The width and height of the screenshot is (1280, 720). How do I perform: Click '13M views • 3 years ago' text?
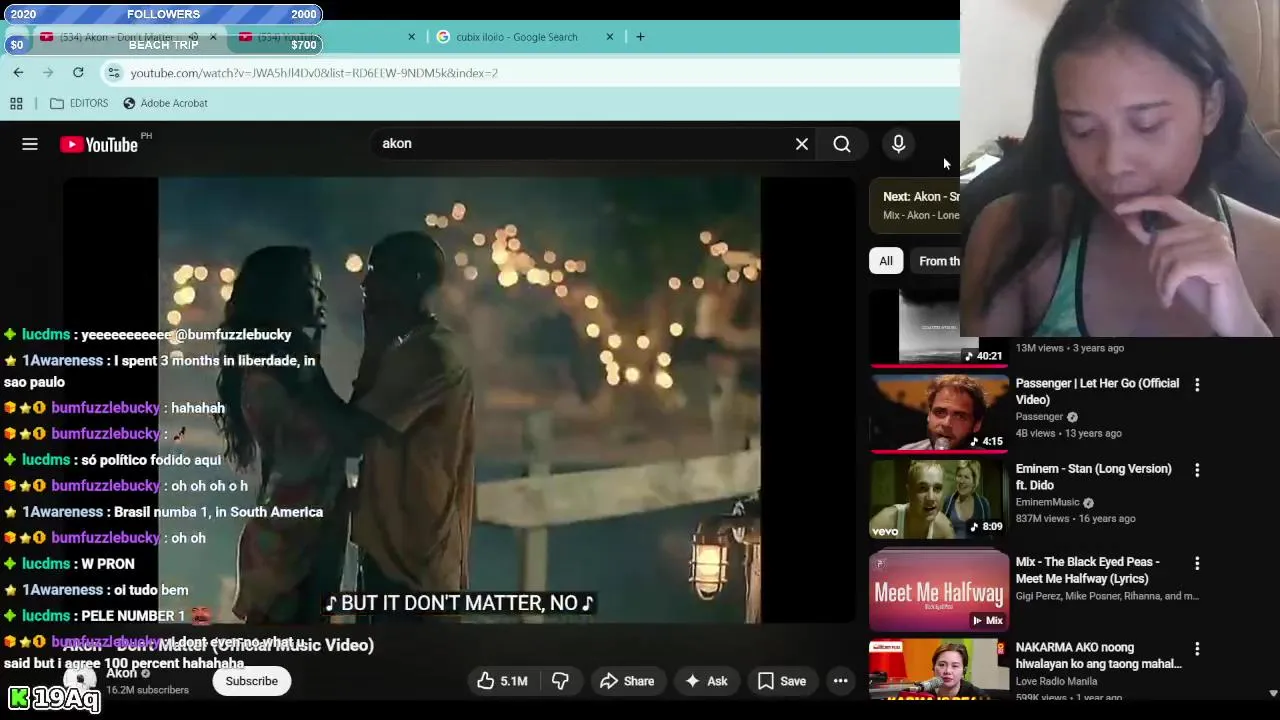(1070, 348)
